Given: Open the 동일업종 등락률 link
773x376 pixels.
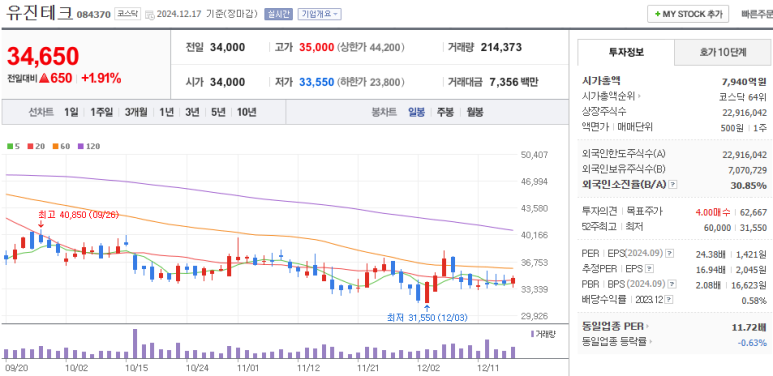Looking at the screenshot, I should tap(616, 341).
